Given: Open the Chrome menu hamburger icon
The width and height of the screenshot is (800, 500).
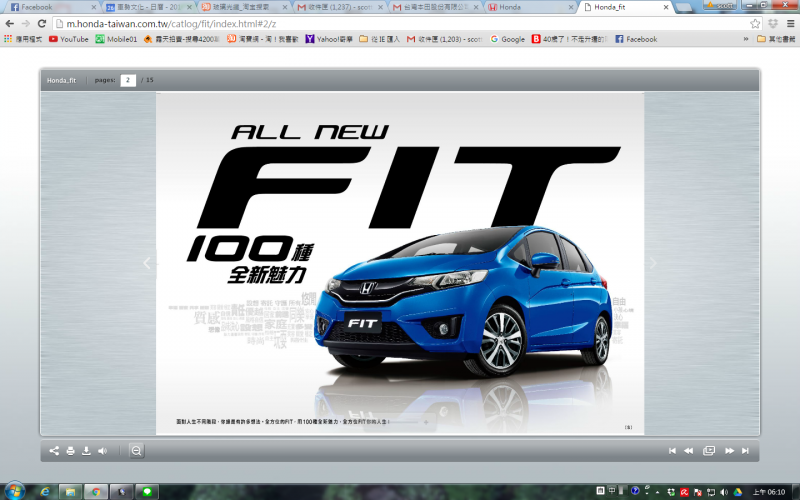Looking at the screenshot, I should 790,23.
